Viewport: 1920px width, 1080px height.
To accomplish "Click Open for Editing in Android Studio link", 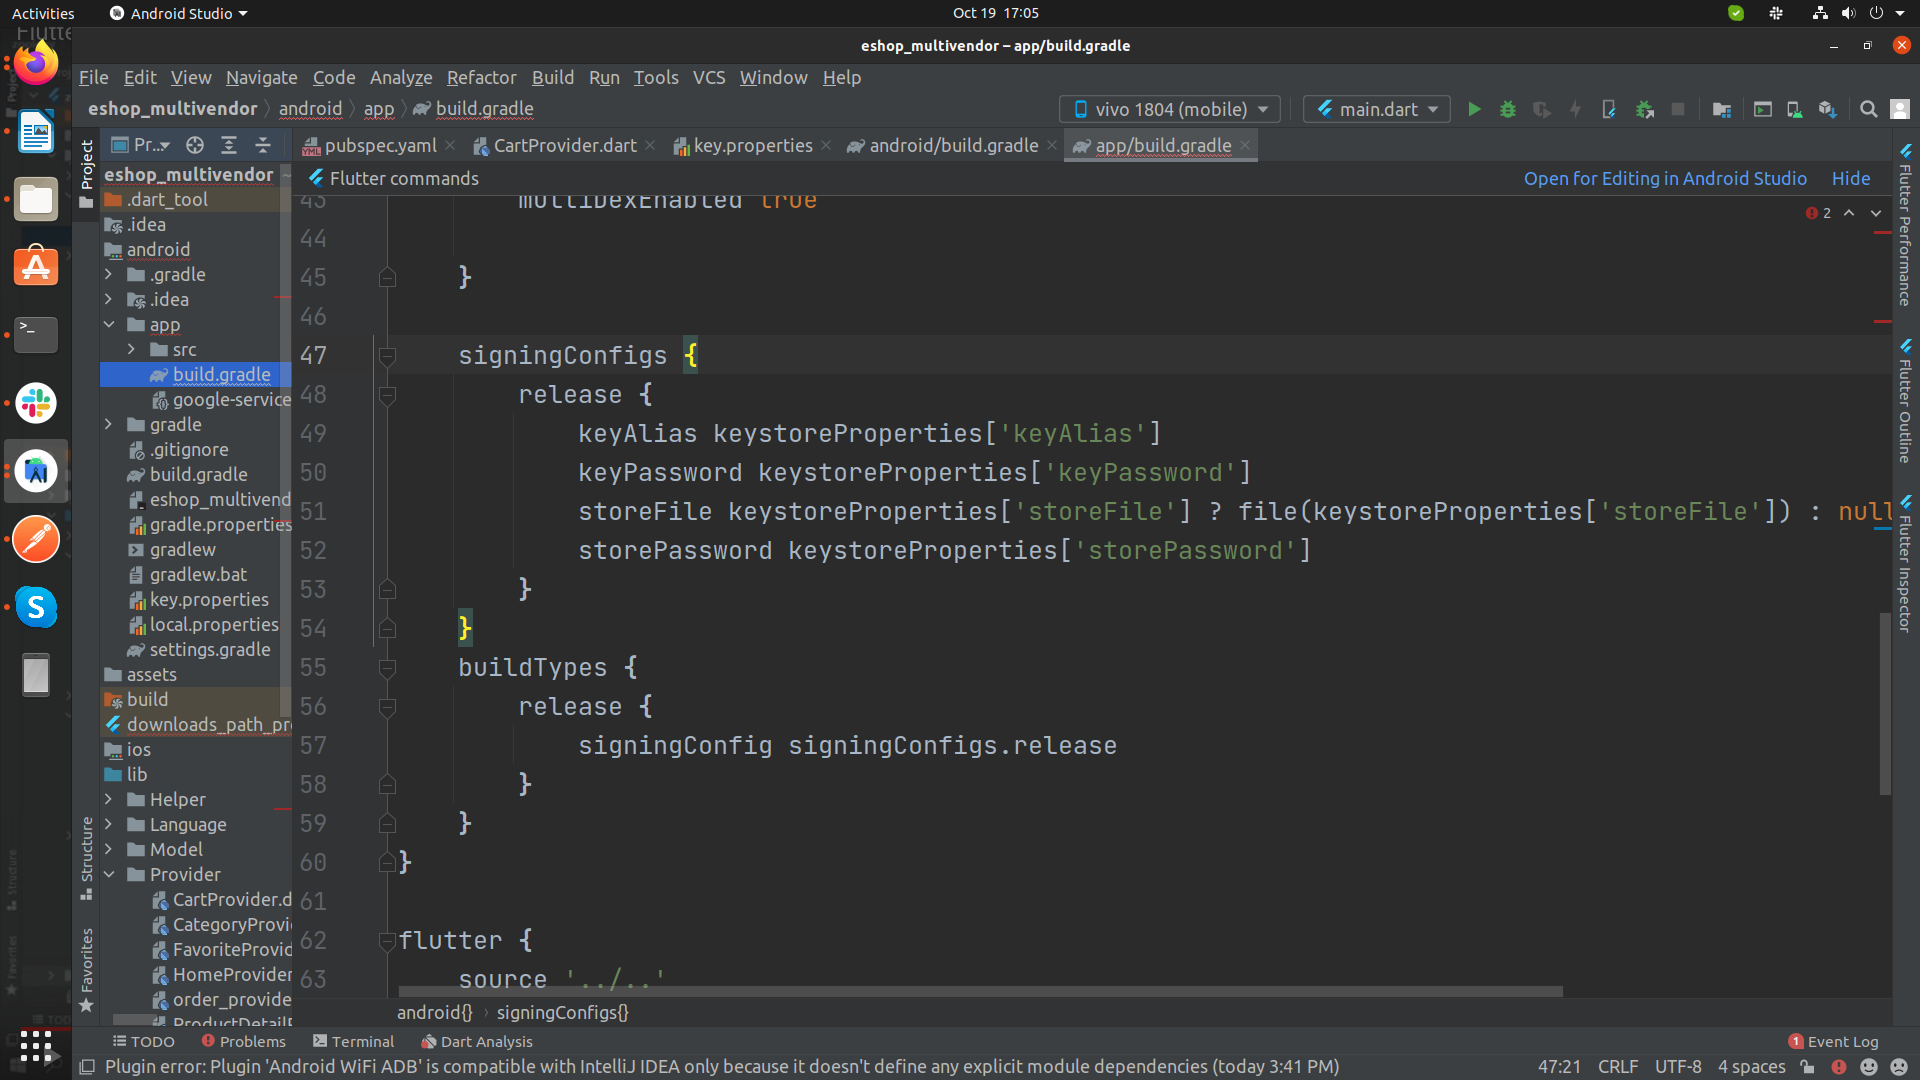I will point(1665,178).
